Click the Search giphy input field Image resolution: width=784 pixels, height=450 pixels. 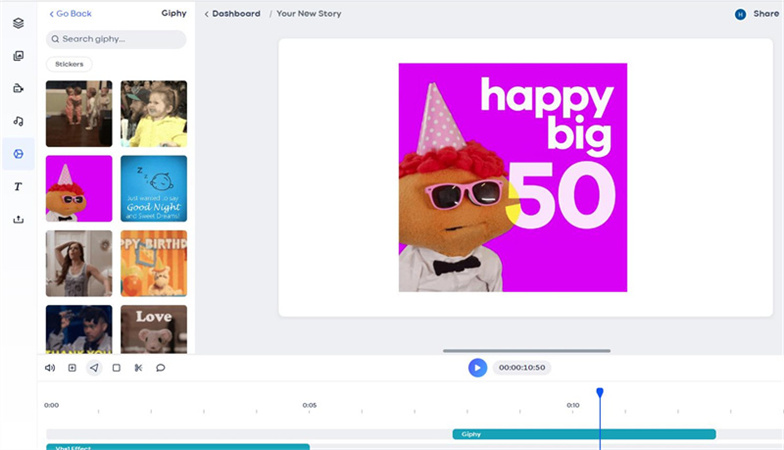116,39
